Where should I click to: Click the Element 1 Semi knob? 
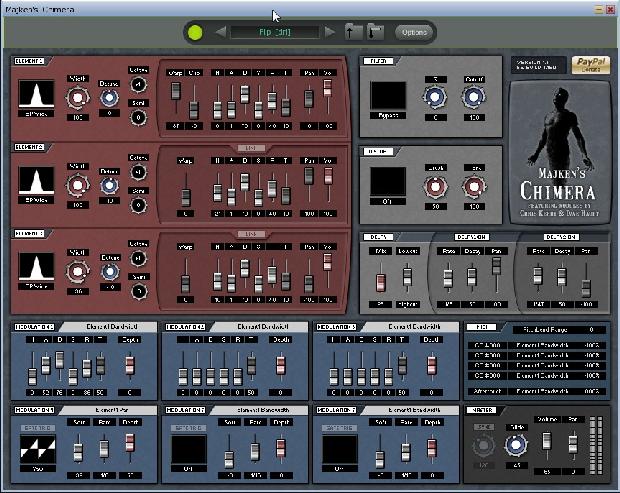138,117
